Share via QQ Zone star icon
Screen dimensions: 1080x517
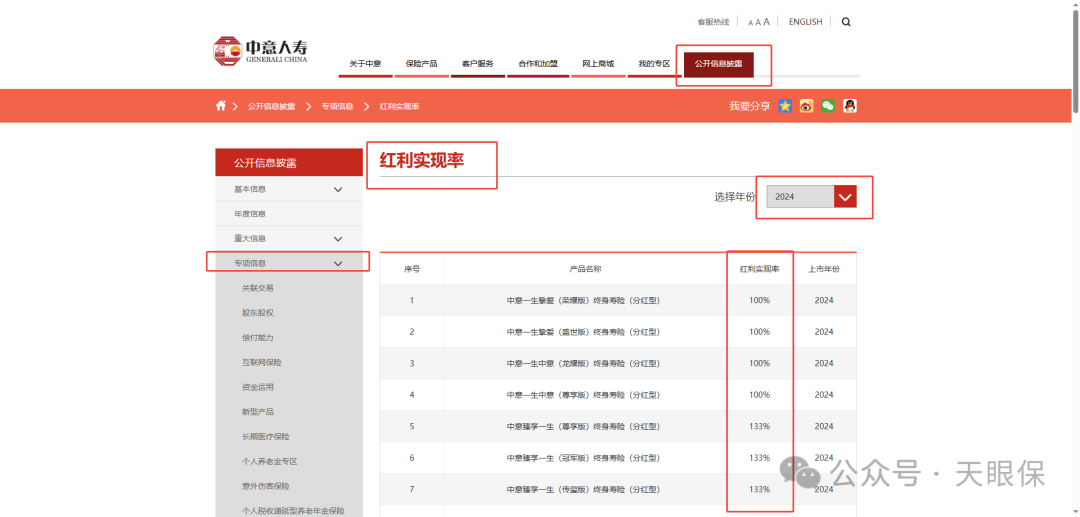point(785,106)
